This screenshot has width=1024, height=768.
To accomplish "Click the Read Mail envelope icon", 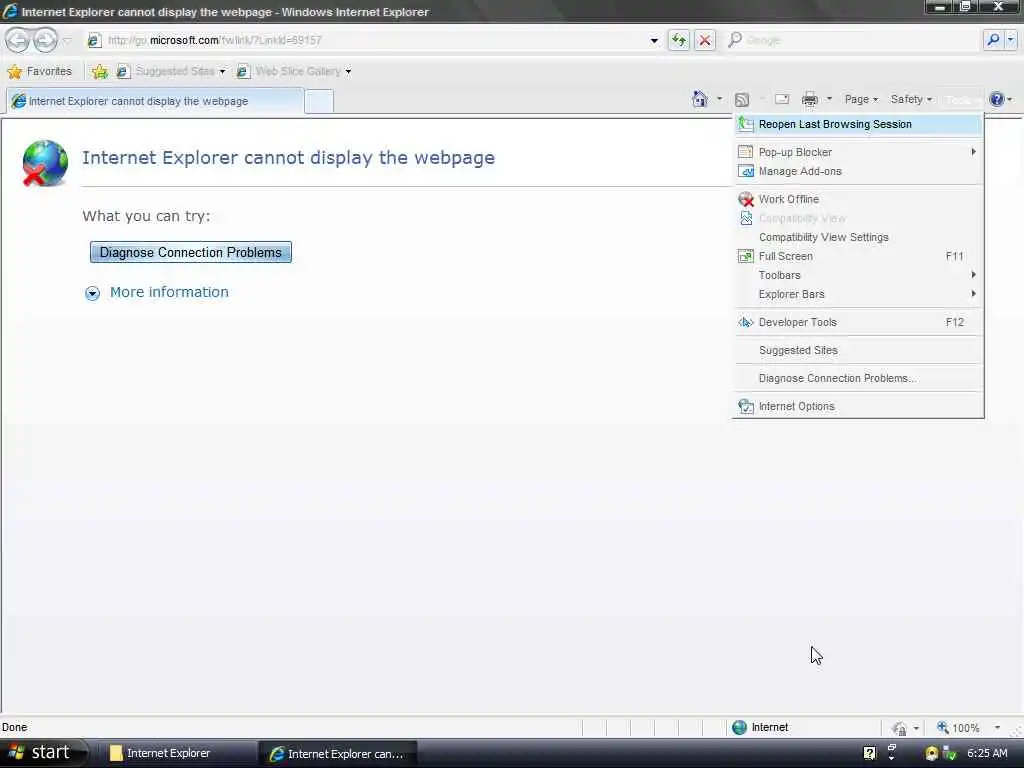I will 782,99.
